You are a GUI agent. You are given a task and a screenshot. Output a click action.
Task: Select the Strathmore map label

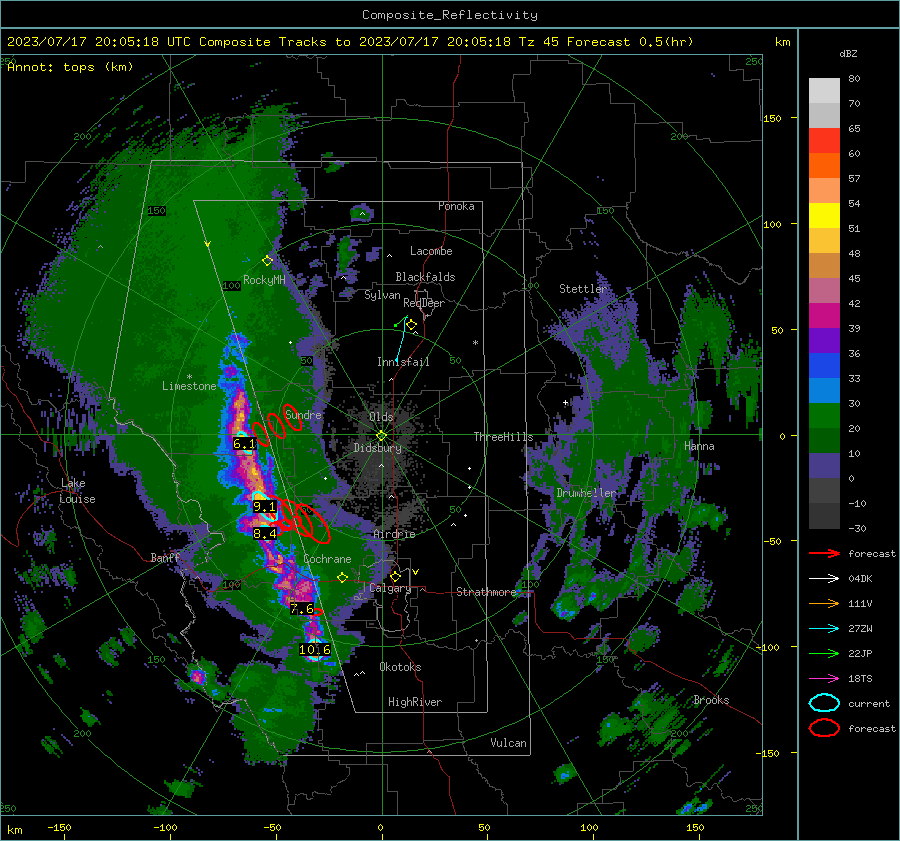tap(486, 592)
